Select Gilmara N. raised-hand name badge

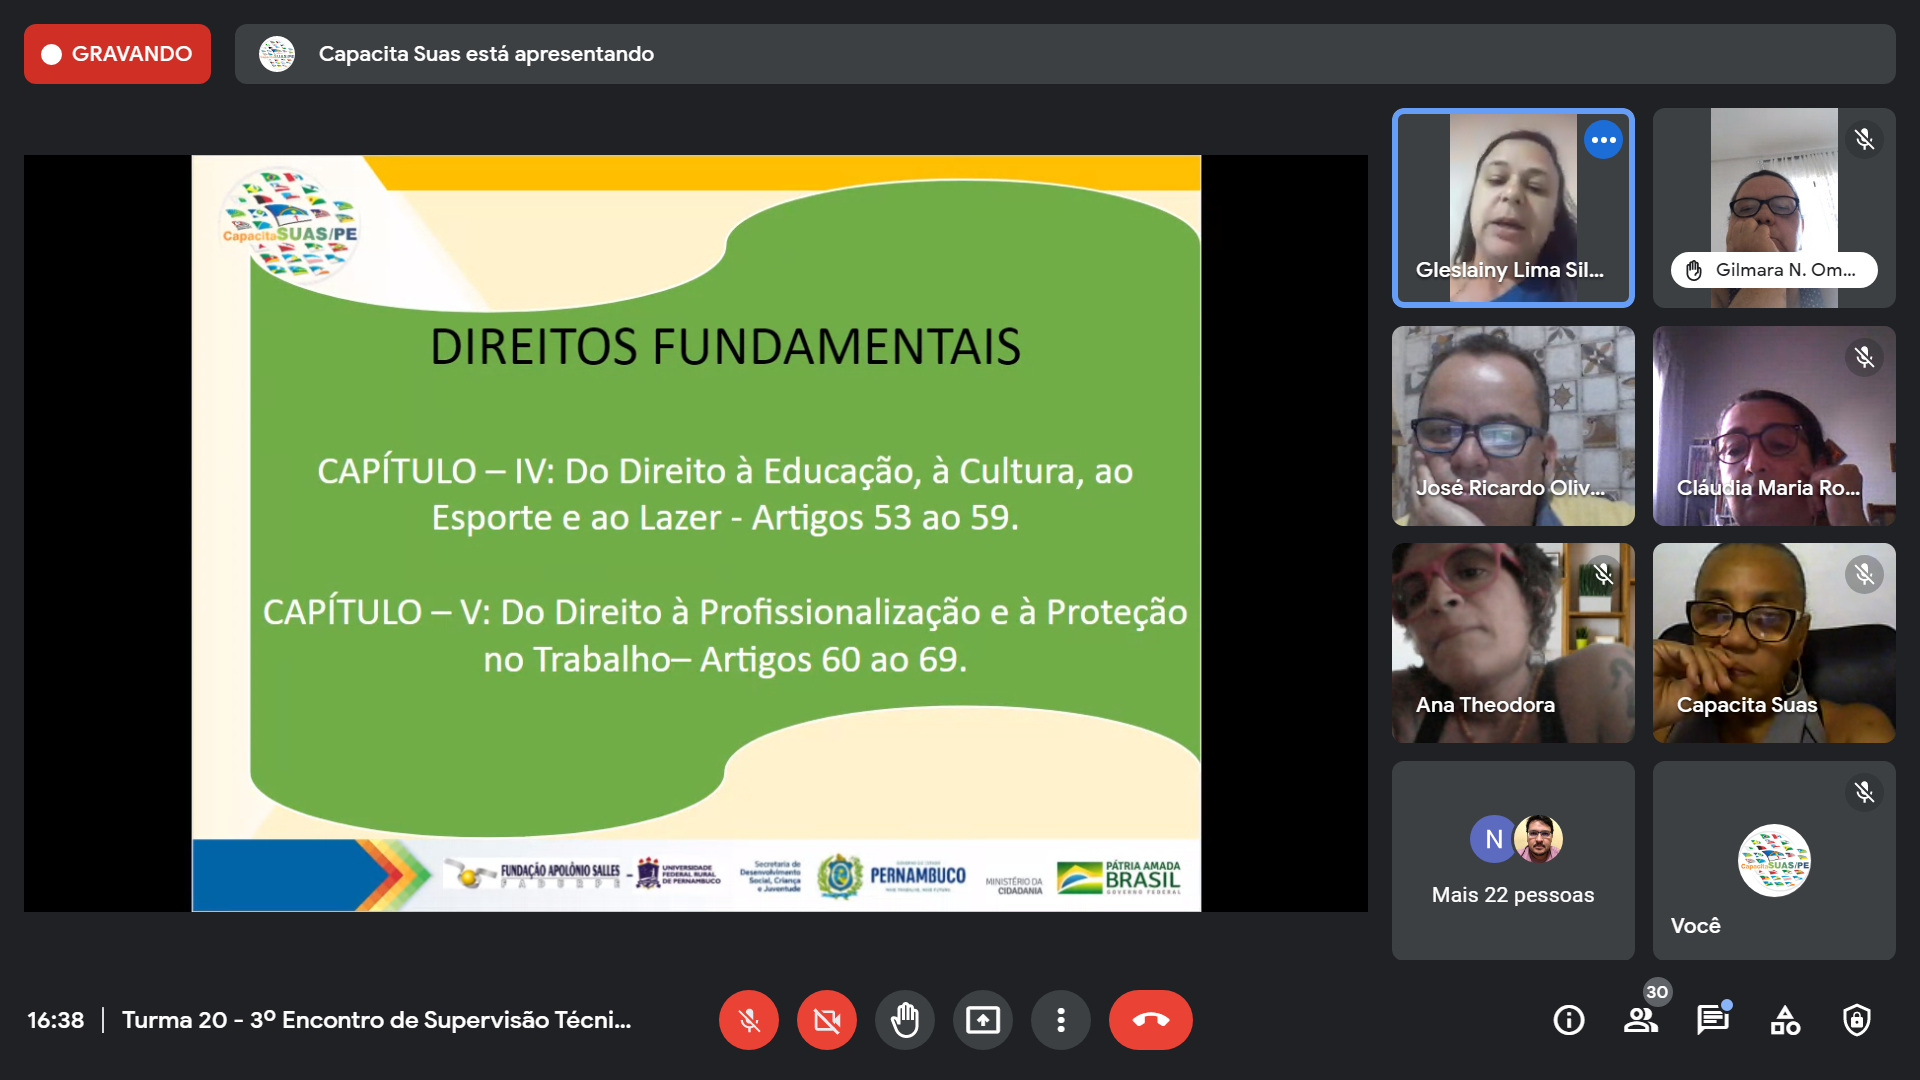click(x=1773, y=270)
